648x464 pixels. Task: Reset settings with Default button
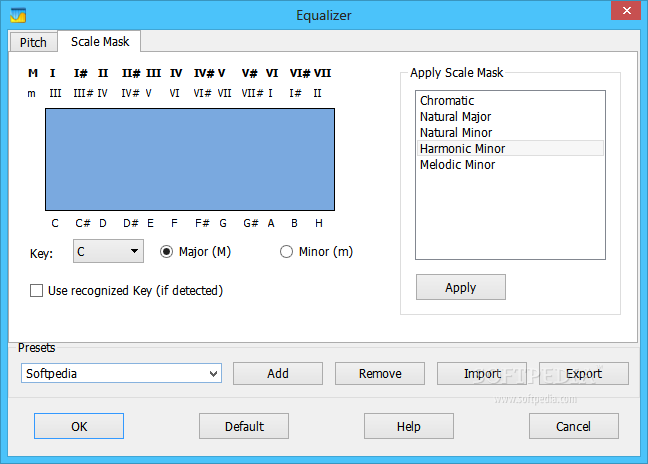(244, 426)
